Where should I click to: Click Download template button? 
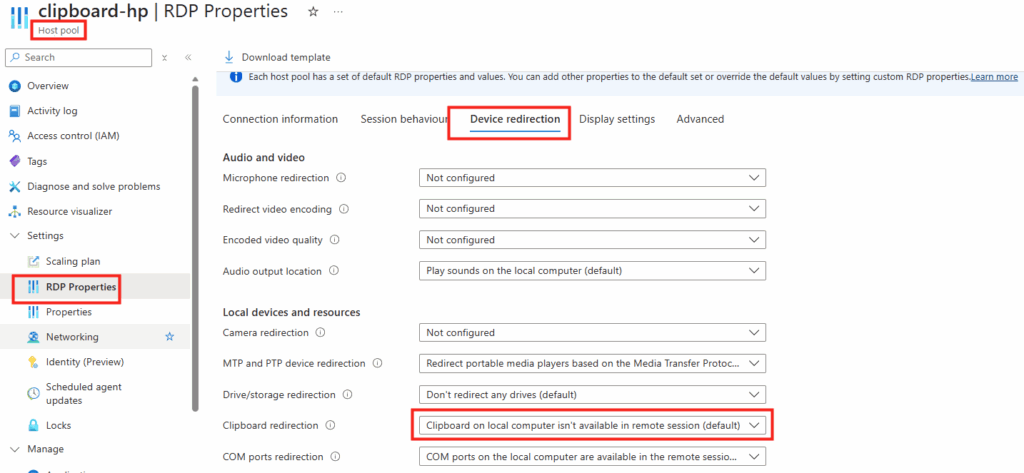point(277,57)
